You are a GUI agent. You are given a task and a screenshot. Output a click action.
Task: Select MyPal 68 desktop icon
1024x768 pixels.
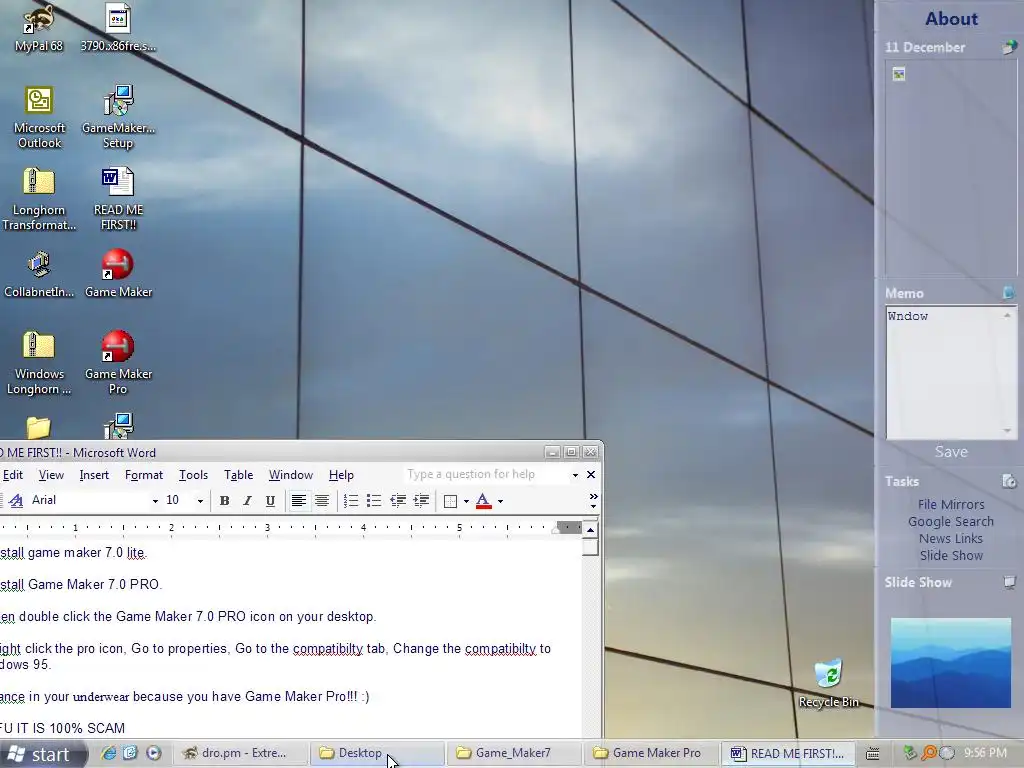tap(39, 29)
